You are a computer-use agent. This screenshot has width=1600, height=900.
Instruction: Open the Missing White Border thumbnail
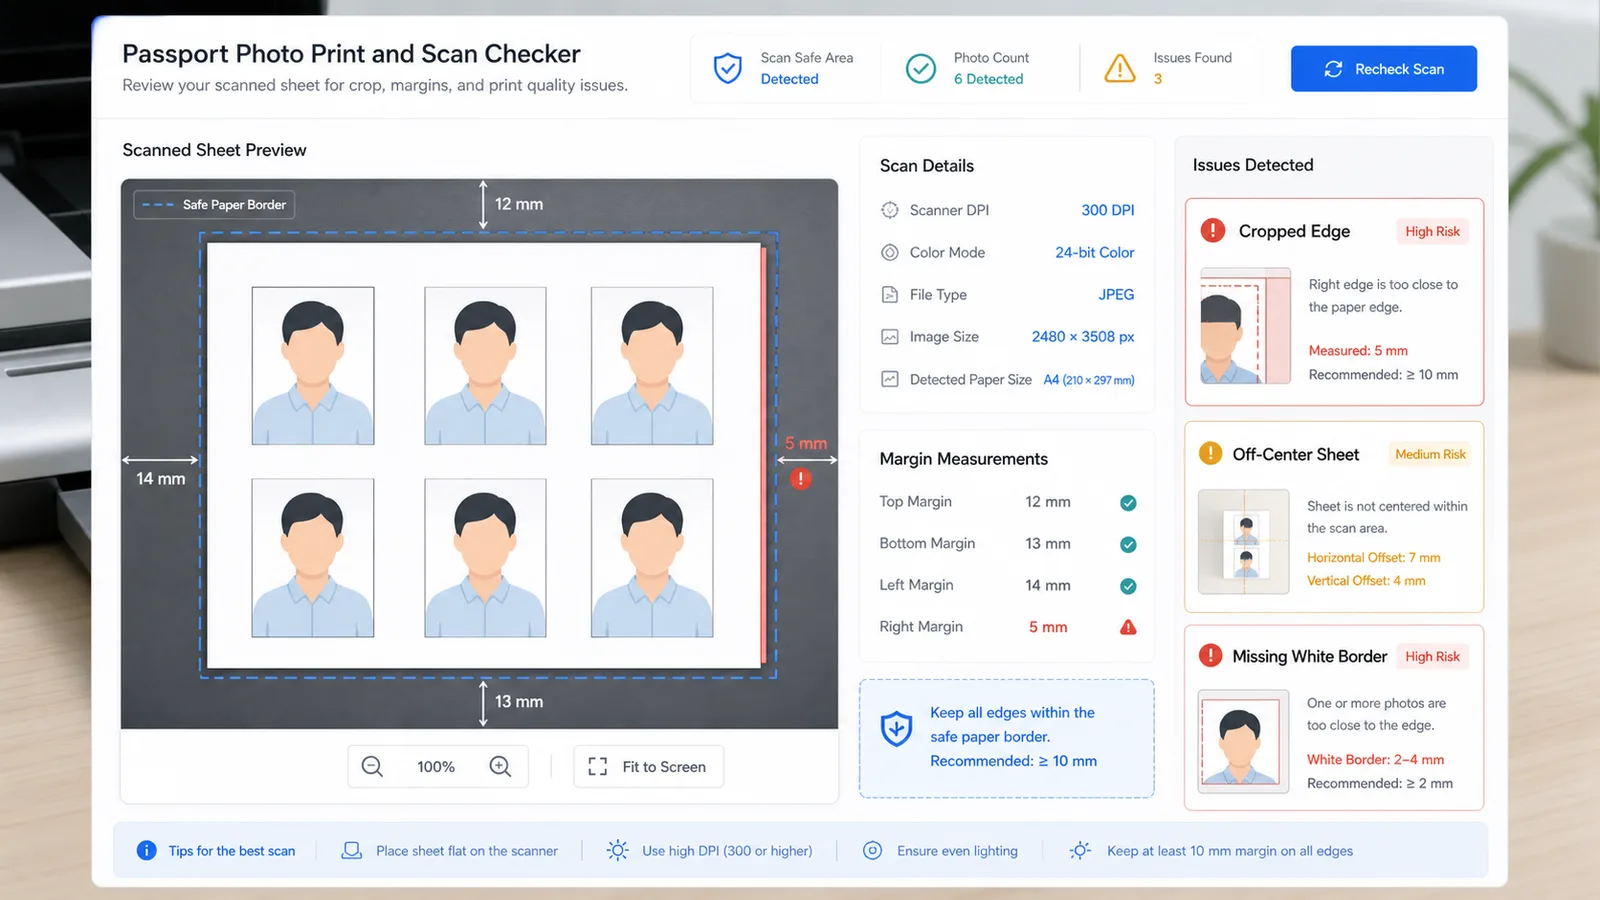(1244, 742)
